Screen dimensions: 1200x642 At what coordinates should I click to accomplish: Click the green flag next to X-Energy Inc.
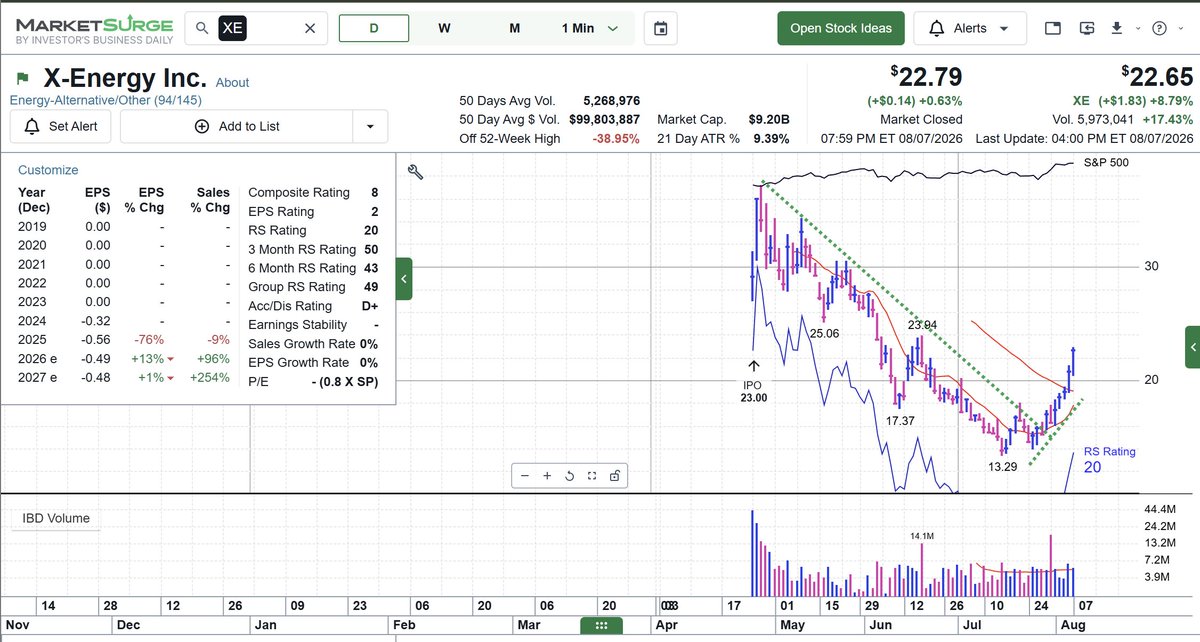[x=22, y=78]
